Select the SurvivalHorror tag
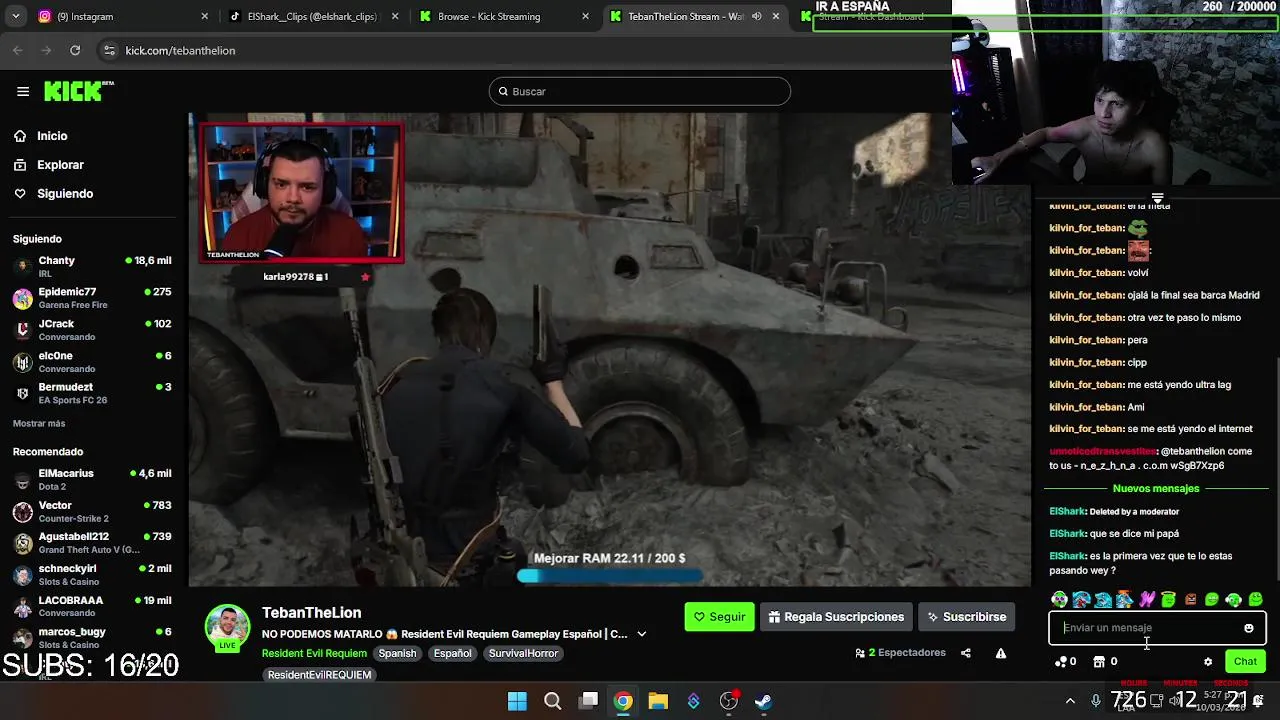 [x=523, y=653]
